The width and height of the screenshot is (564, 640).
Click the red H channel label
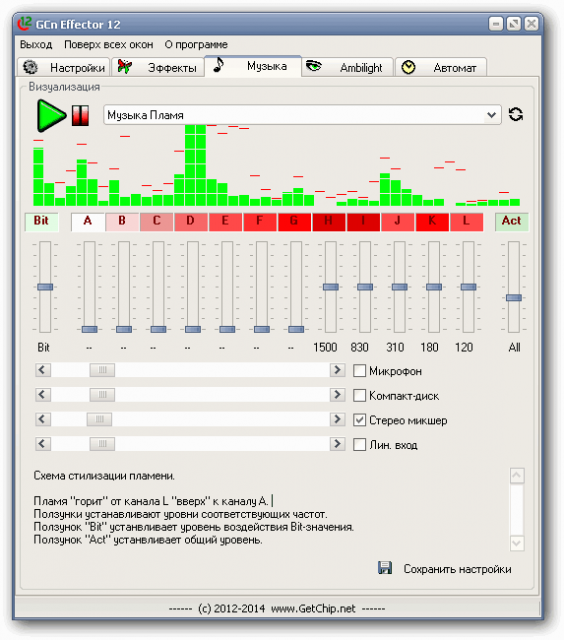329,222
